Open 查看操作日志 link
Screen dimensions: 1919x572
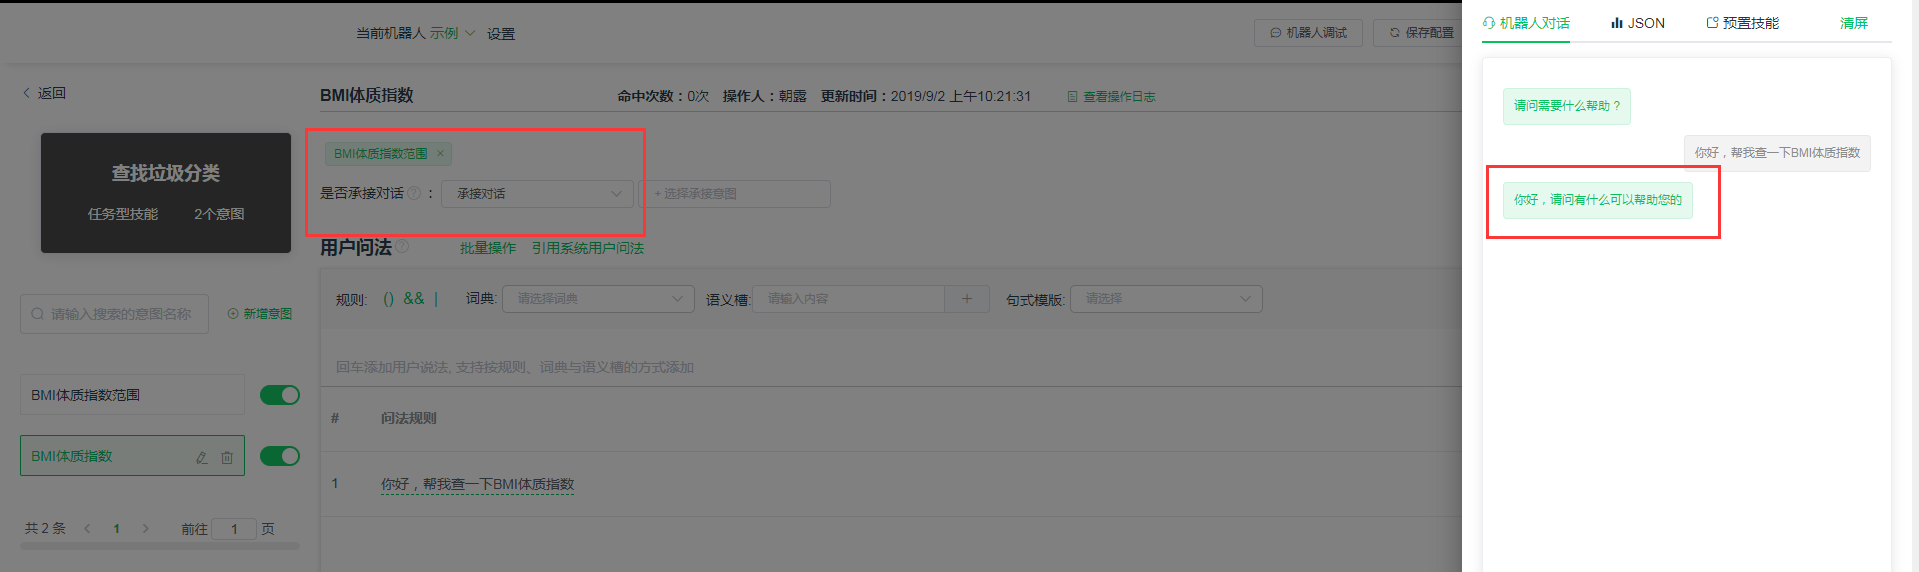pos(1112,97)
